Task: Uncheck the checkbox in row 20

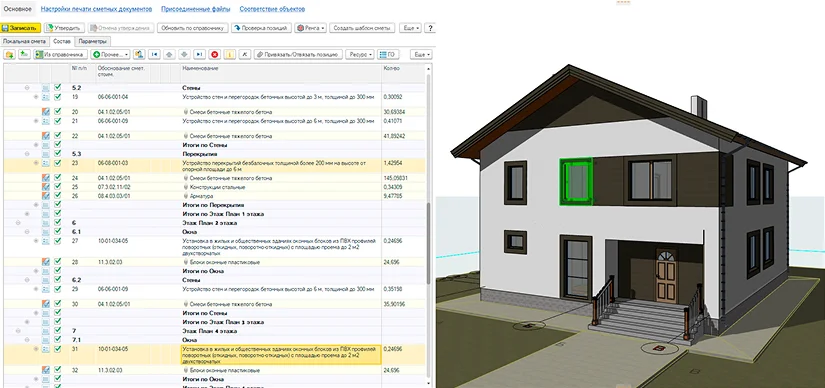Action: click(x=58, y=112)
